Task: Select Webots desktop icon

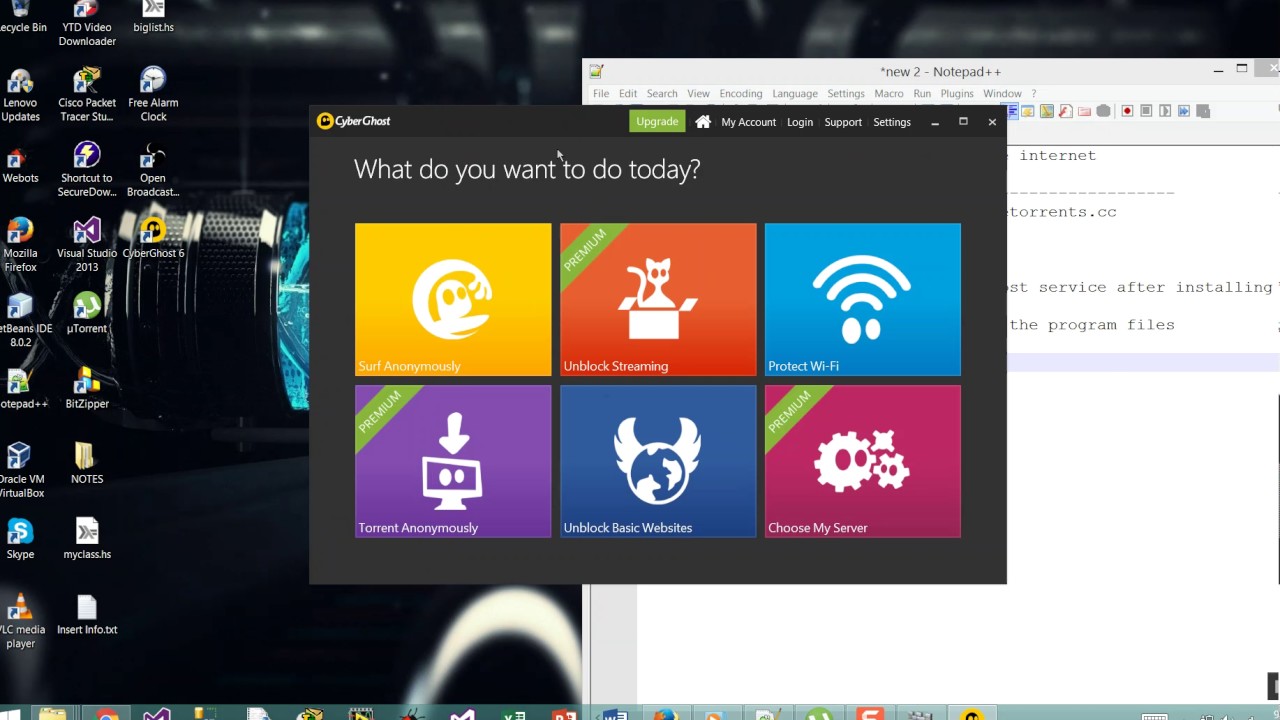Action: 20,165
